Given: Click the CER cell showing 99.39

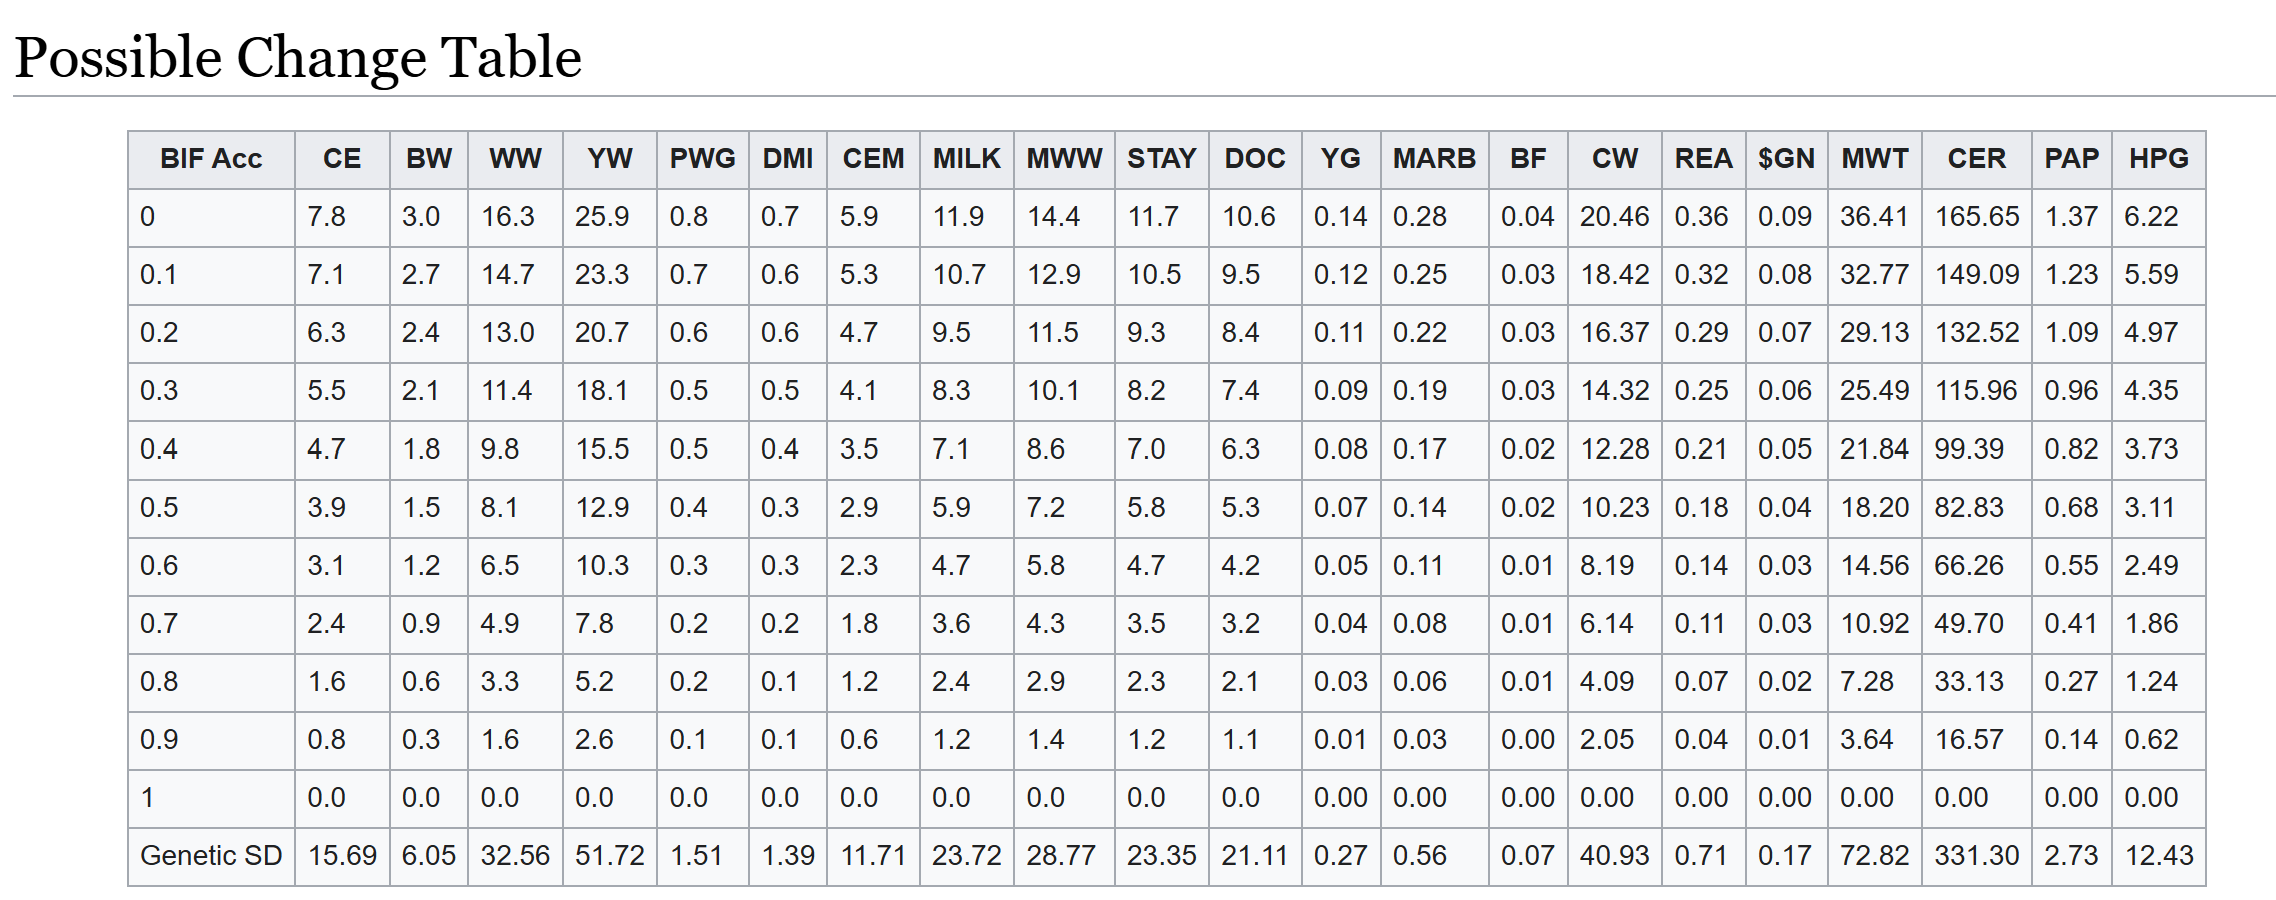Looking at the screenshot, I should click(1968, 450).
